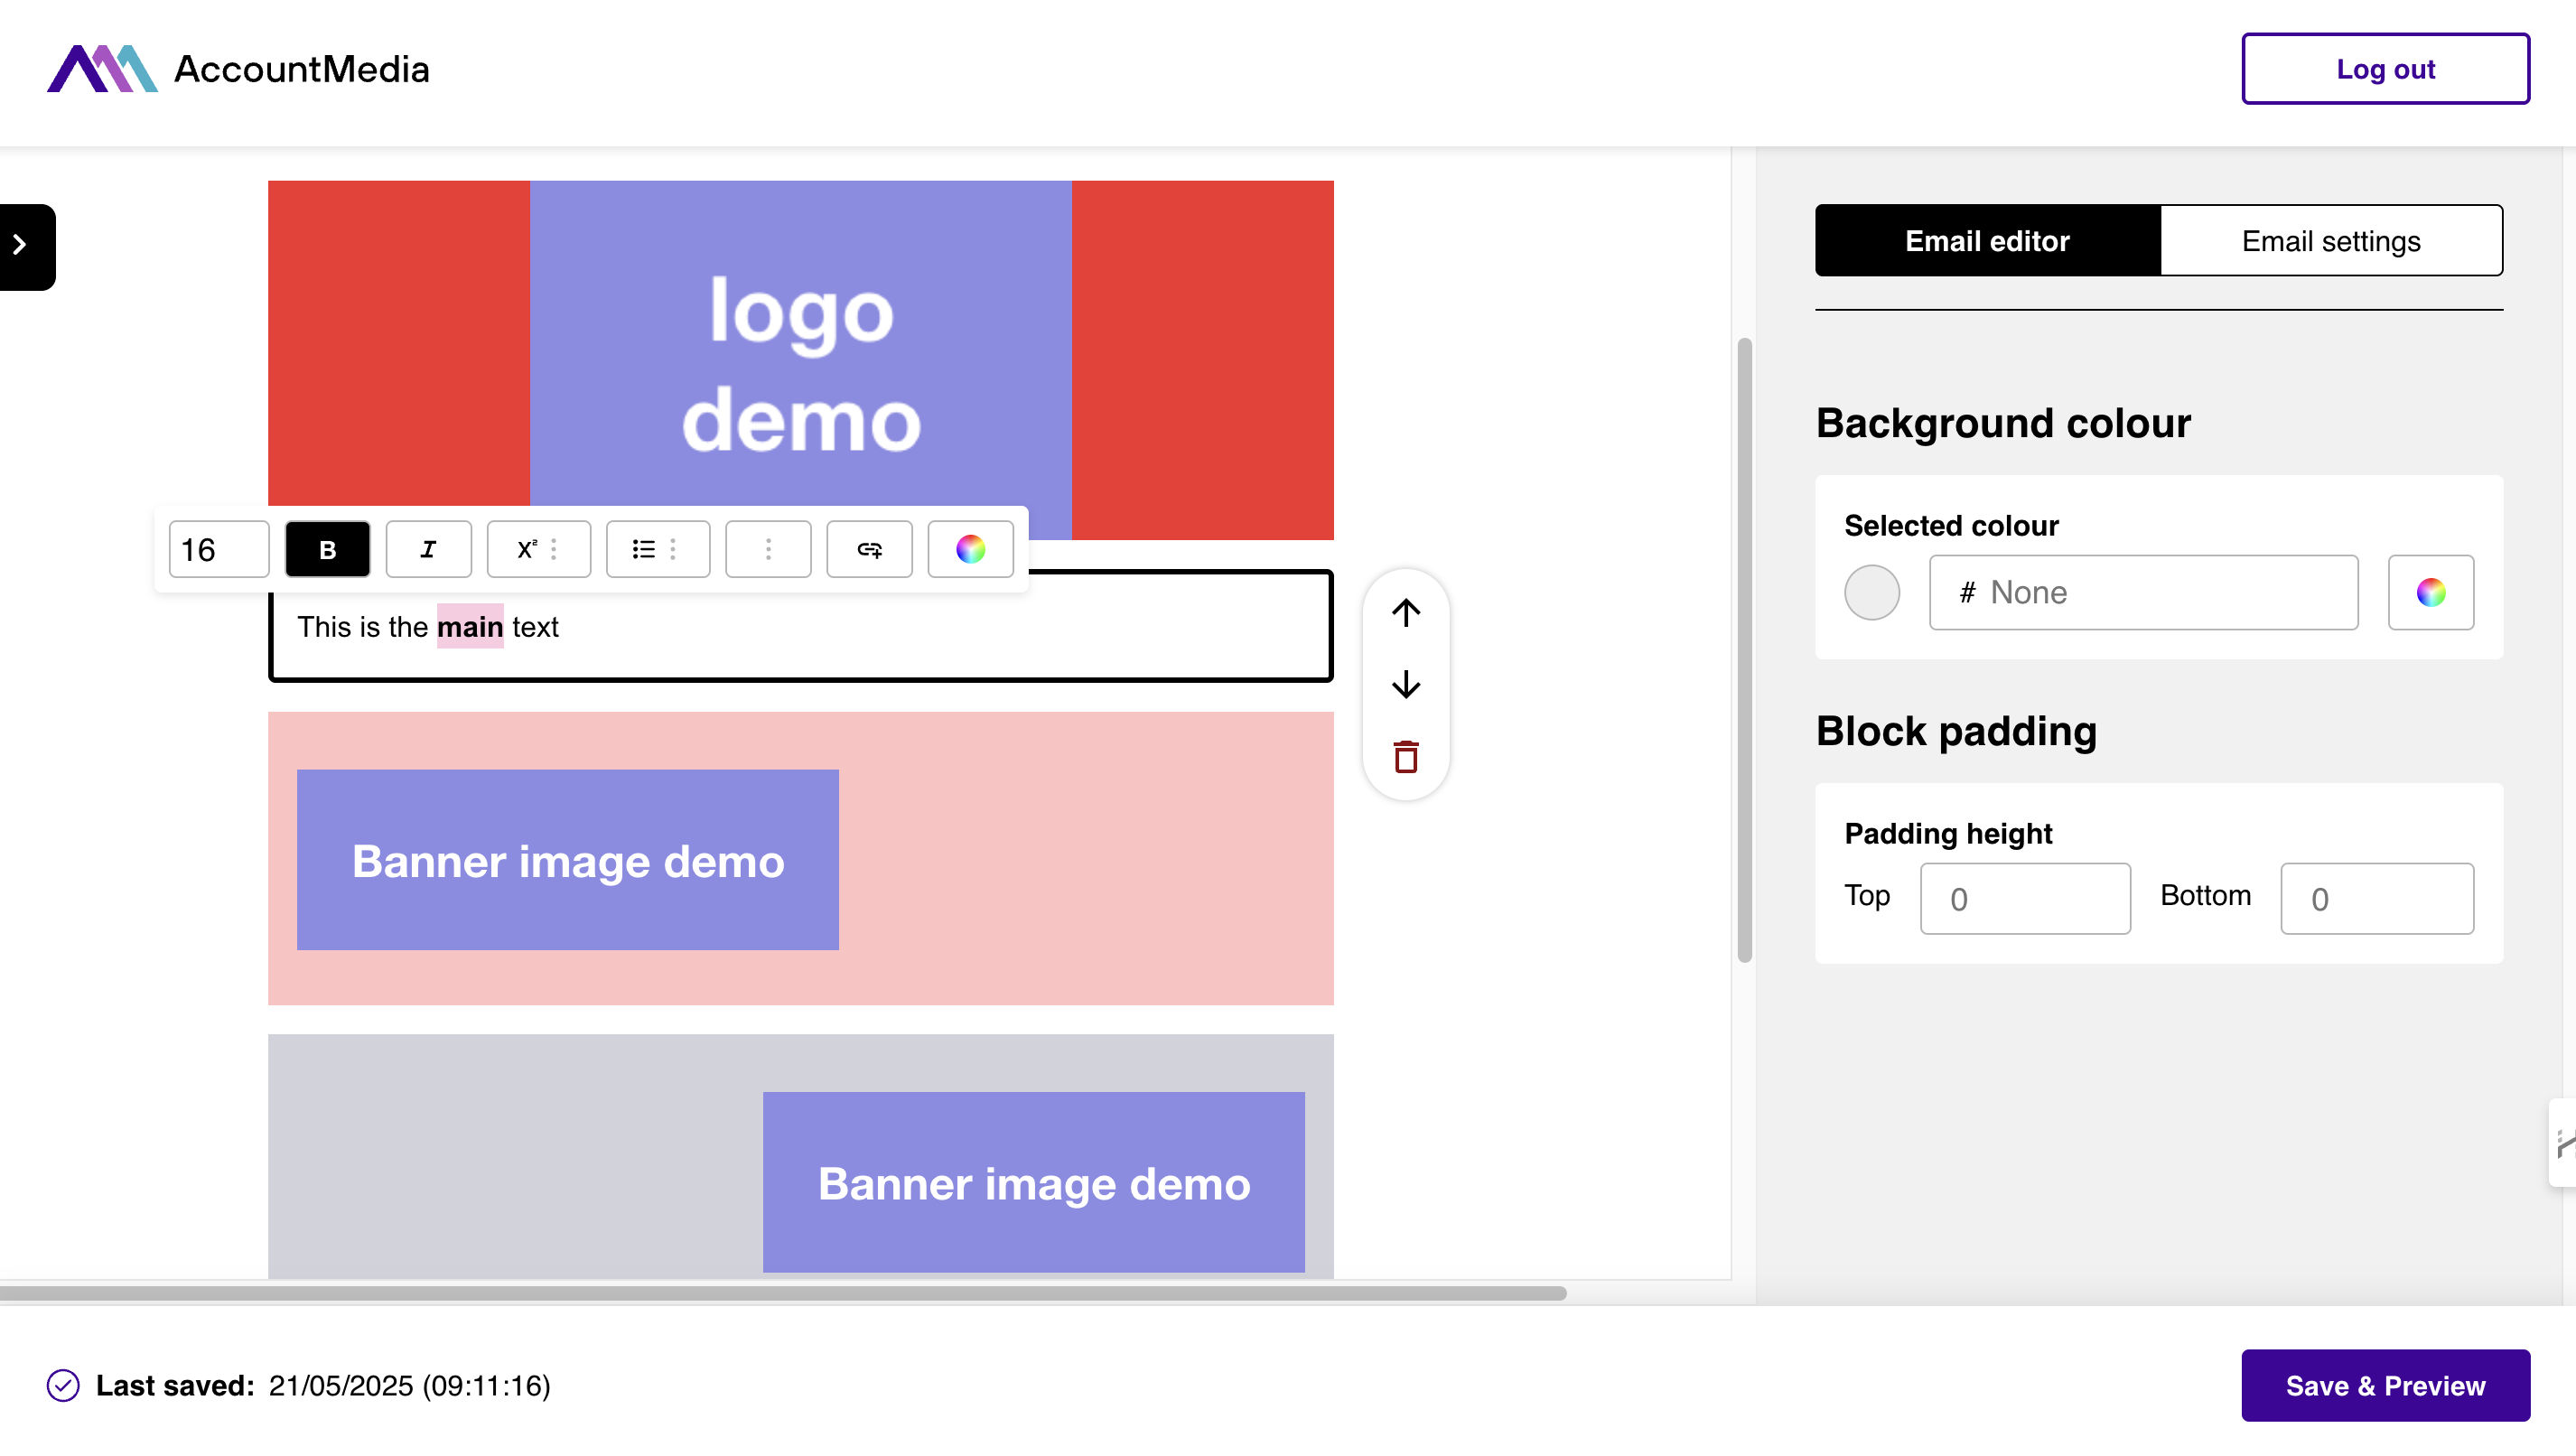Move the text block up

[x=1405, y=613]
